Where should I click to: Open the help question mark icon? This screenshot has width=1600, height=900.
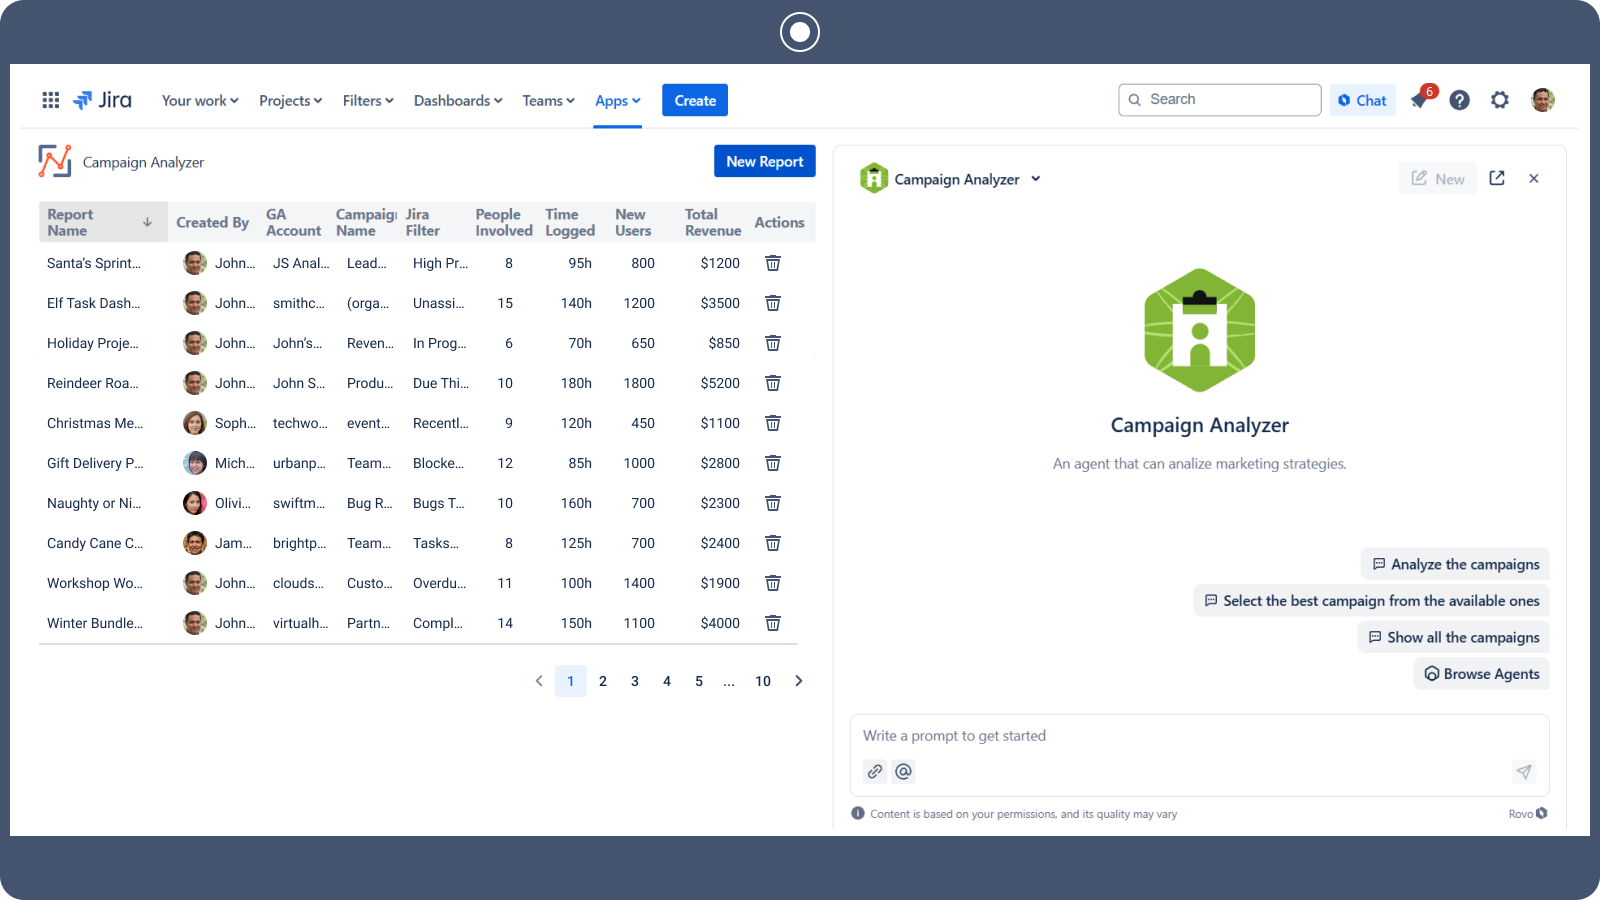(x=1460, y=100)
